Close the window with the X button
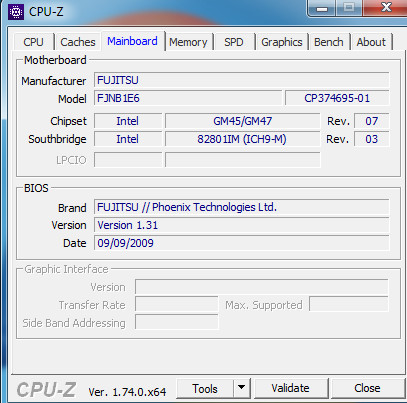Viewport: 407px width, 403px height. pos(386,8)
